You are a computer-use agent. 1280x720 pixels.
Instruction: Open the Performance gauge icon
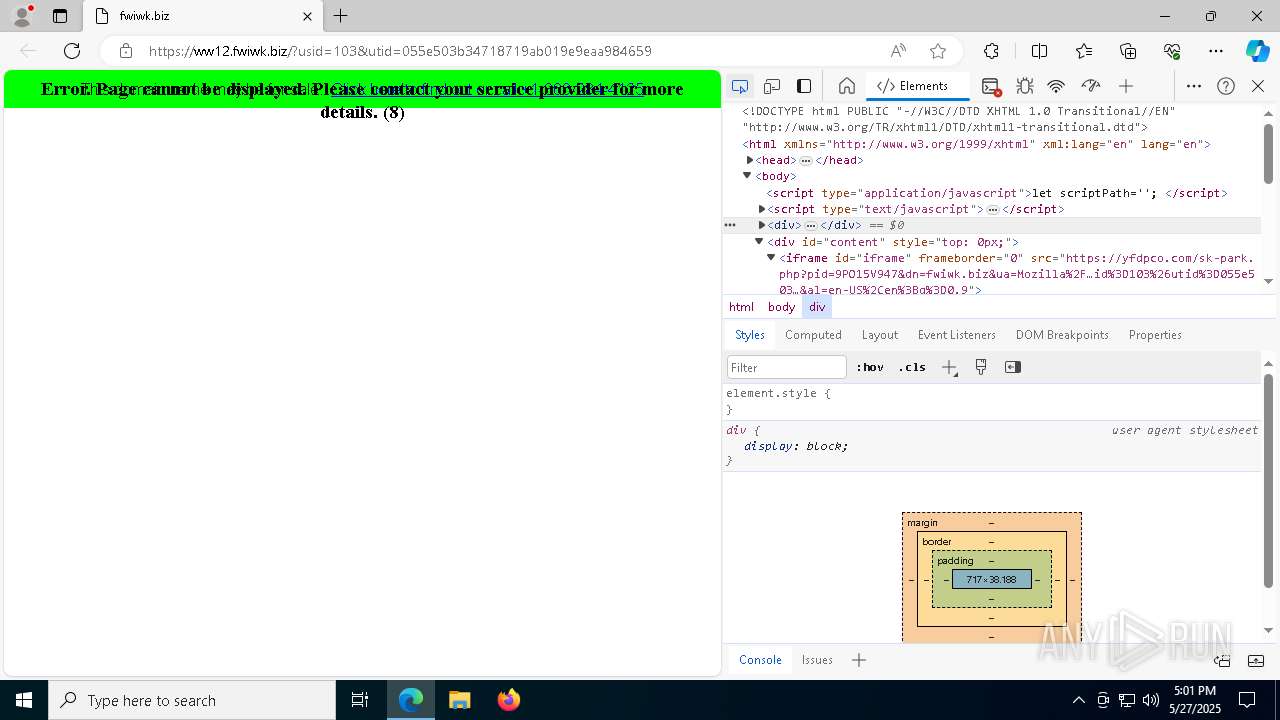tap(1090, 86)
